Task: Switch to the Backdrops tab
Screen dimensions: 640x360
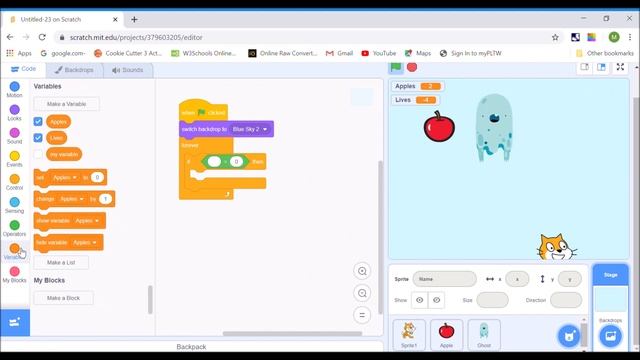Action: (74, 70)
